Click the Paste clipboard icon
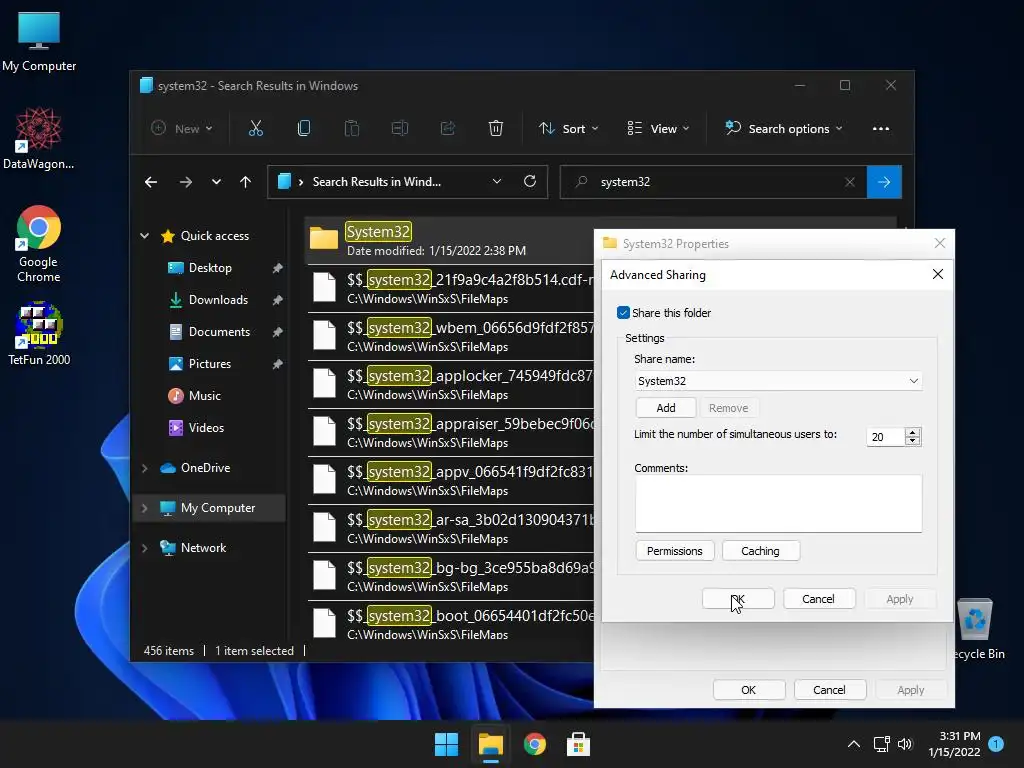This screenshot has height=768, width=1024. [351, 129]
